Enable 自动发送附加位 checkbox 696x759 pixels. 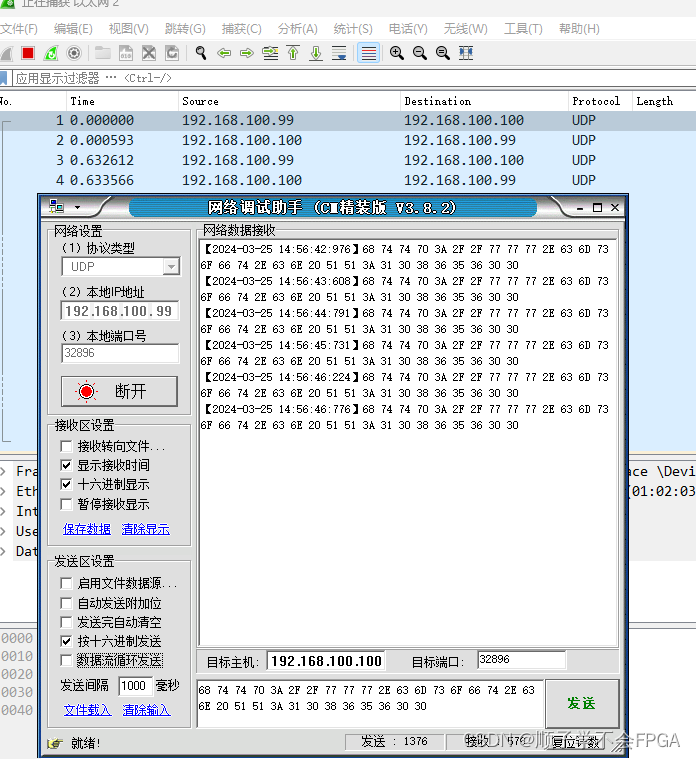click(x=66, y=603)
